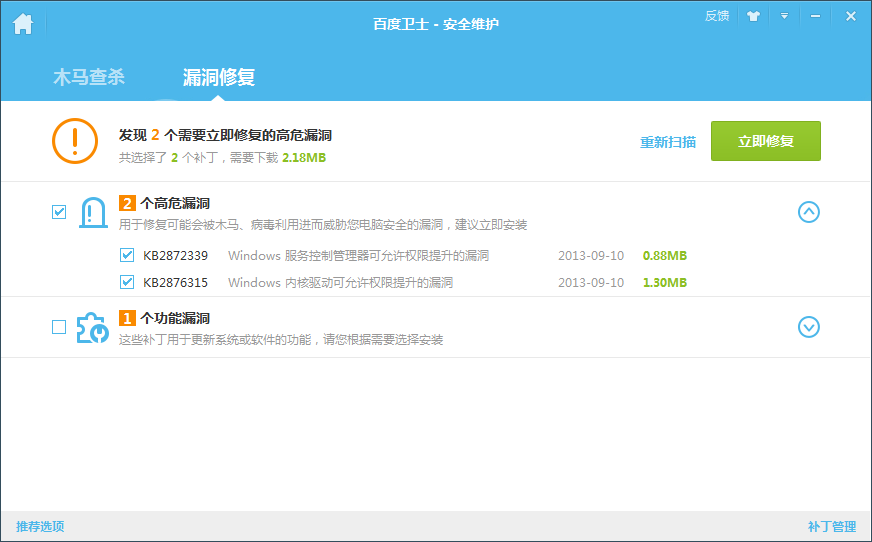This screenshot has height=542, width=872.
Task: Minimize the 百度卫士 window
Action: pyautogui.click(x=815, y=16)
